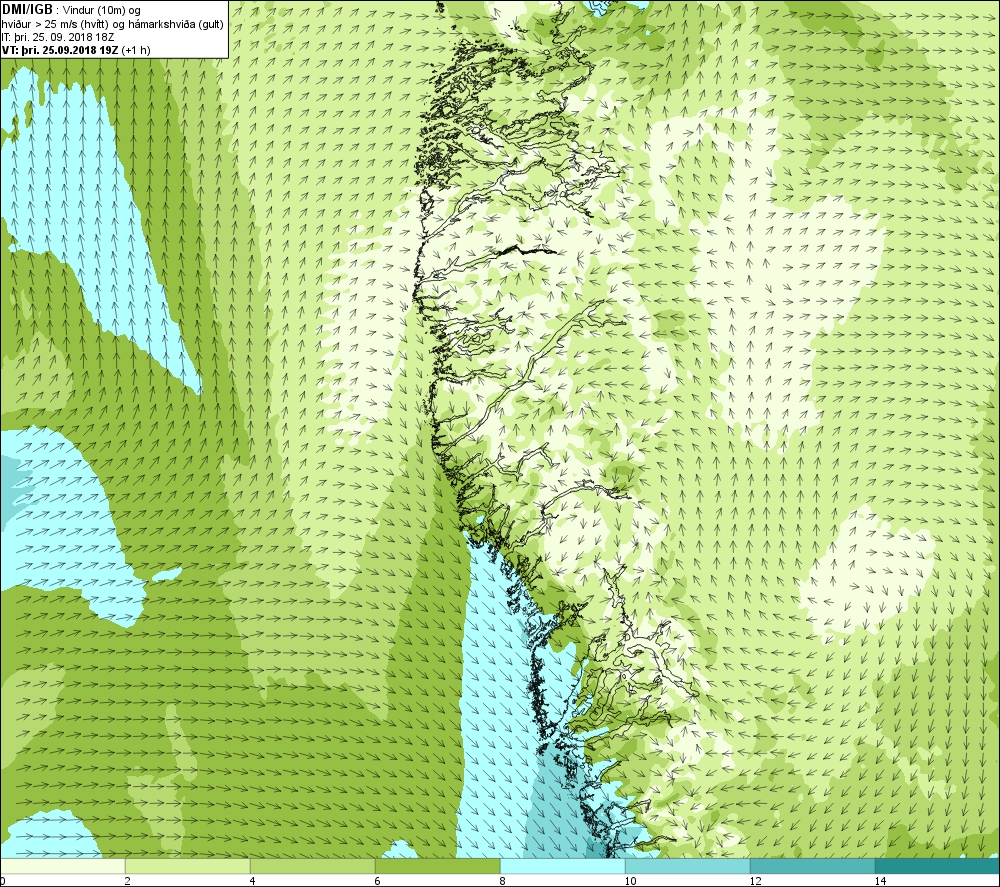The width and height of the screenshot is (1000, 887).
Task: Click the light cyan 8–10 m/s scale segment
Action: coord(562,866)
